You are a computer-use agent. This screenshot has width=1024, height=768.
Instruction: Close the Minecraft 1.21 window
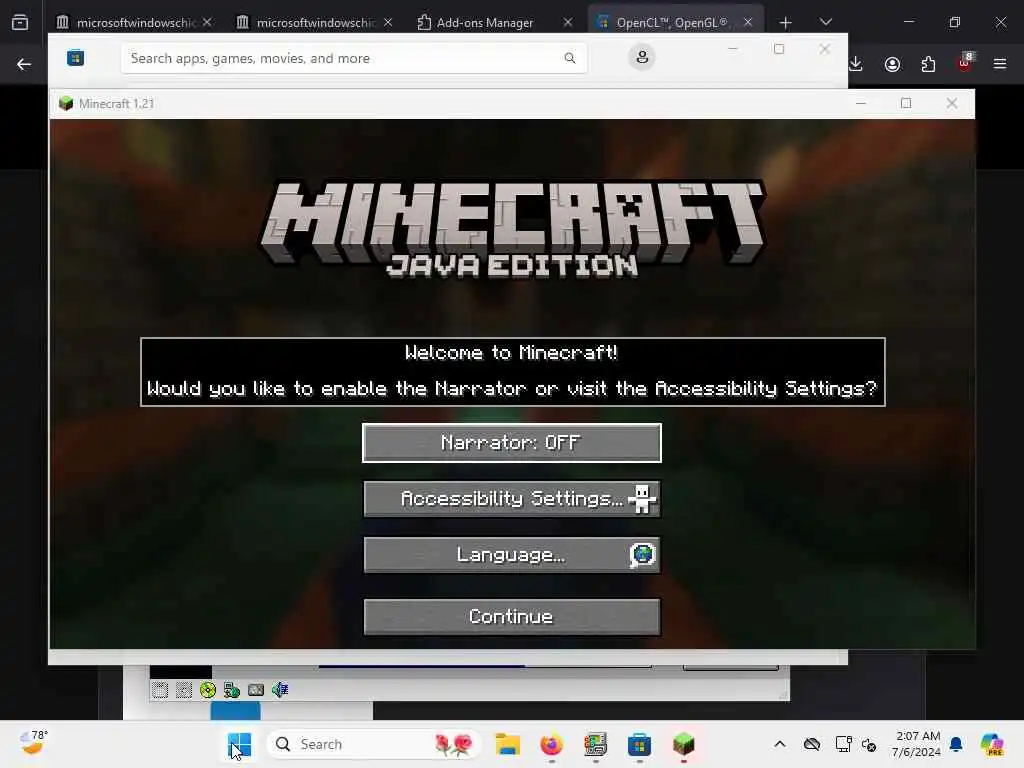952,103
